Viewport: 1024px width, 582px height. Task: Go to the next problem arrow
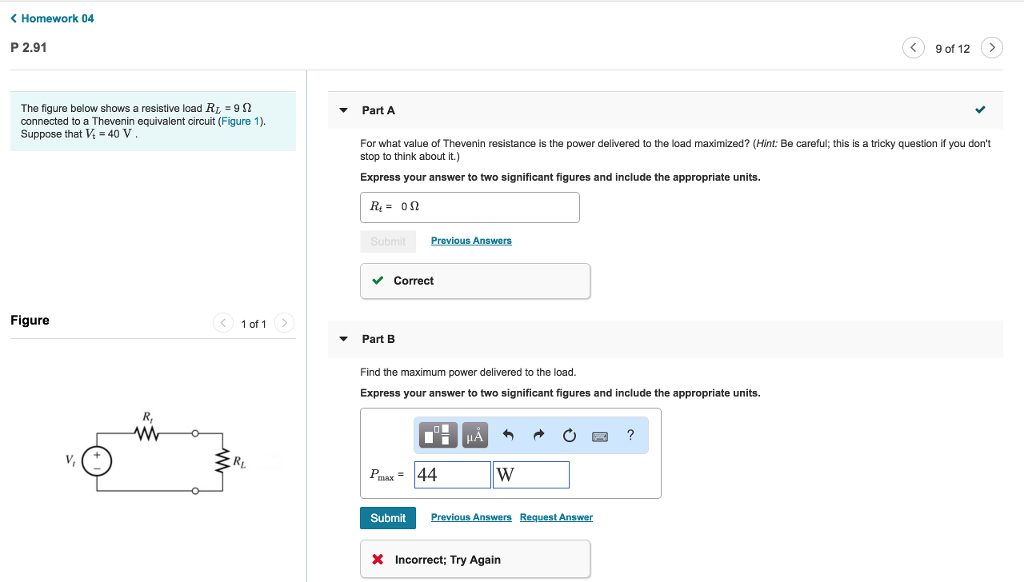pos(991,48)
